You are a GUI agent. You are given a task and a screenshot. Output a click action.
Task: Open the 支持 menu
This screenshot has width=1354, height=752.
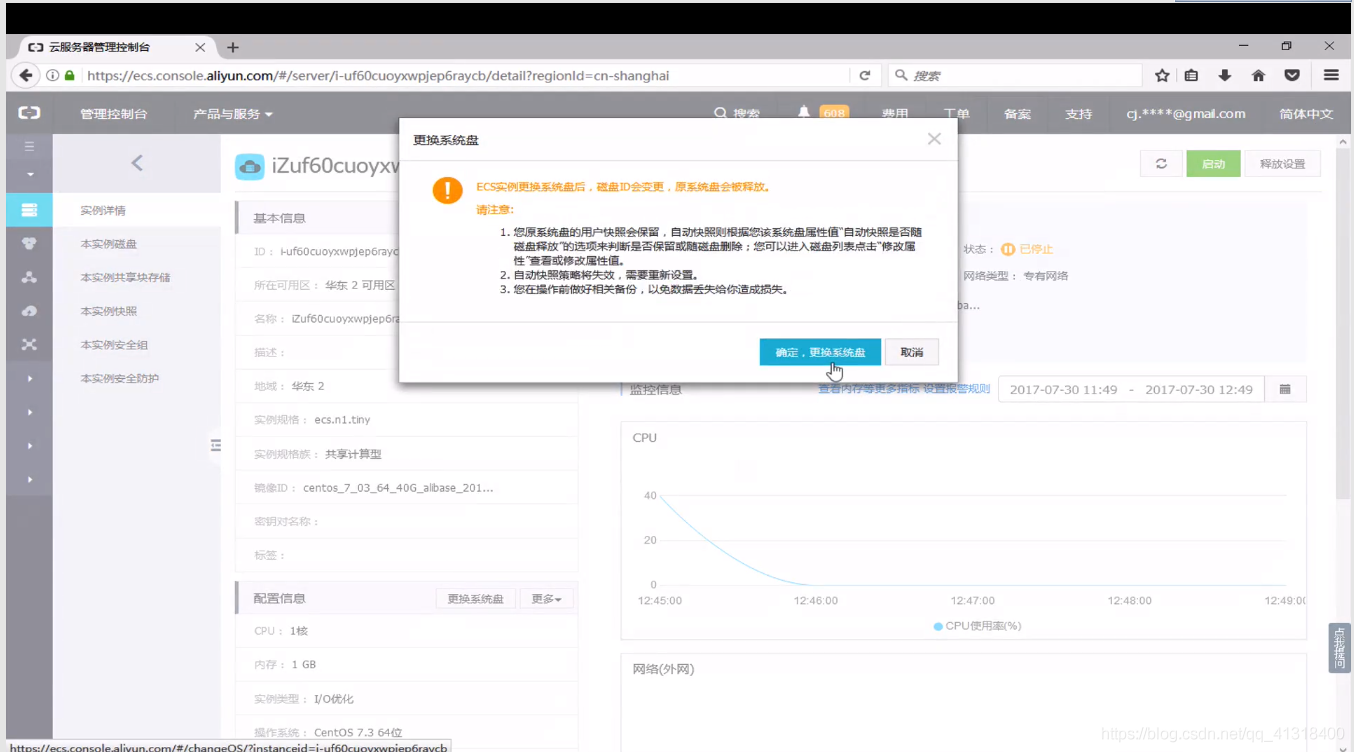click(1079, 114)
